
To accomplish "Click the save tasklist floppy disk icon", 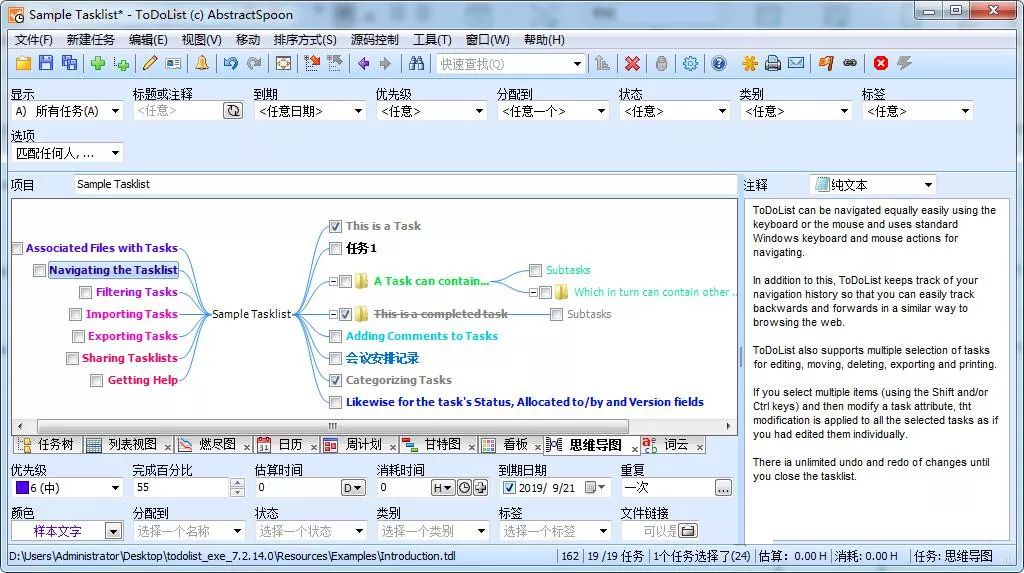I will point(46,63).
